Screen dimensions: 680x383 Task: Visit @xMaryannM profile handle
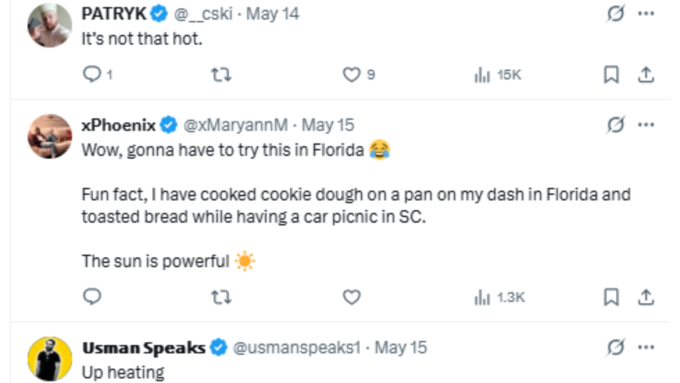pos(235,125)
